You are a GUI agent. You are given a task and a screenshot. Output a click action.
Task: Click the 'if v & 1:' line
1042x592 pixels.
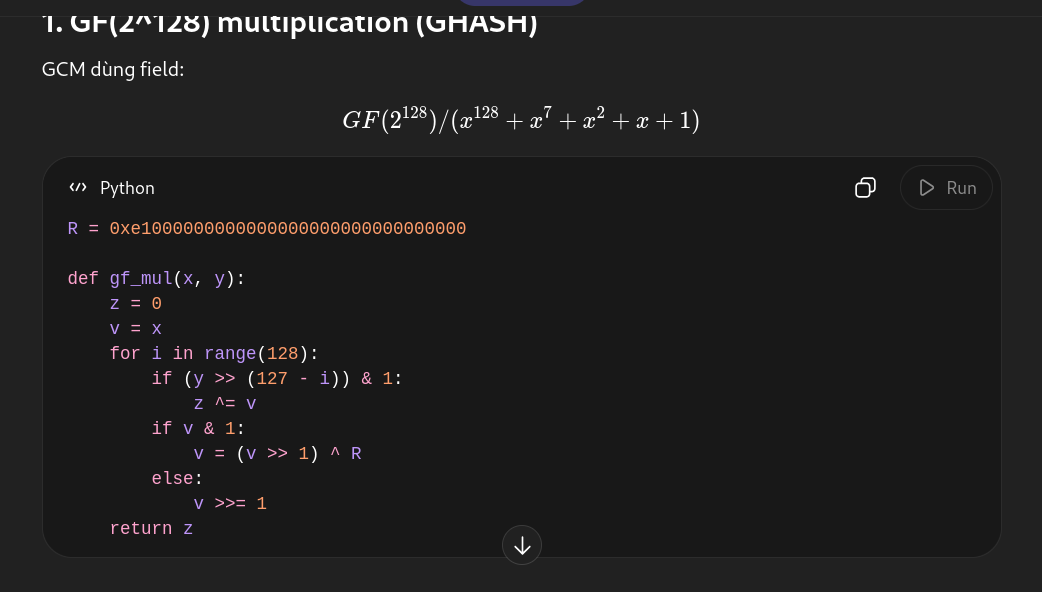[x=197, y=429]
